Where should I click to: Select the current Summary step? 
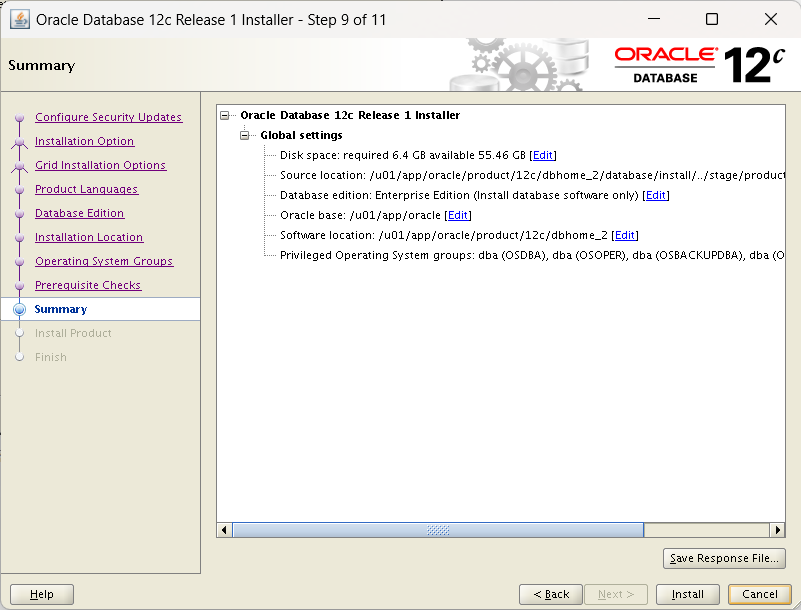pos(61,309)
